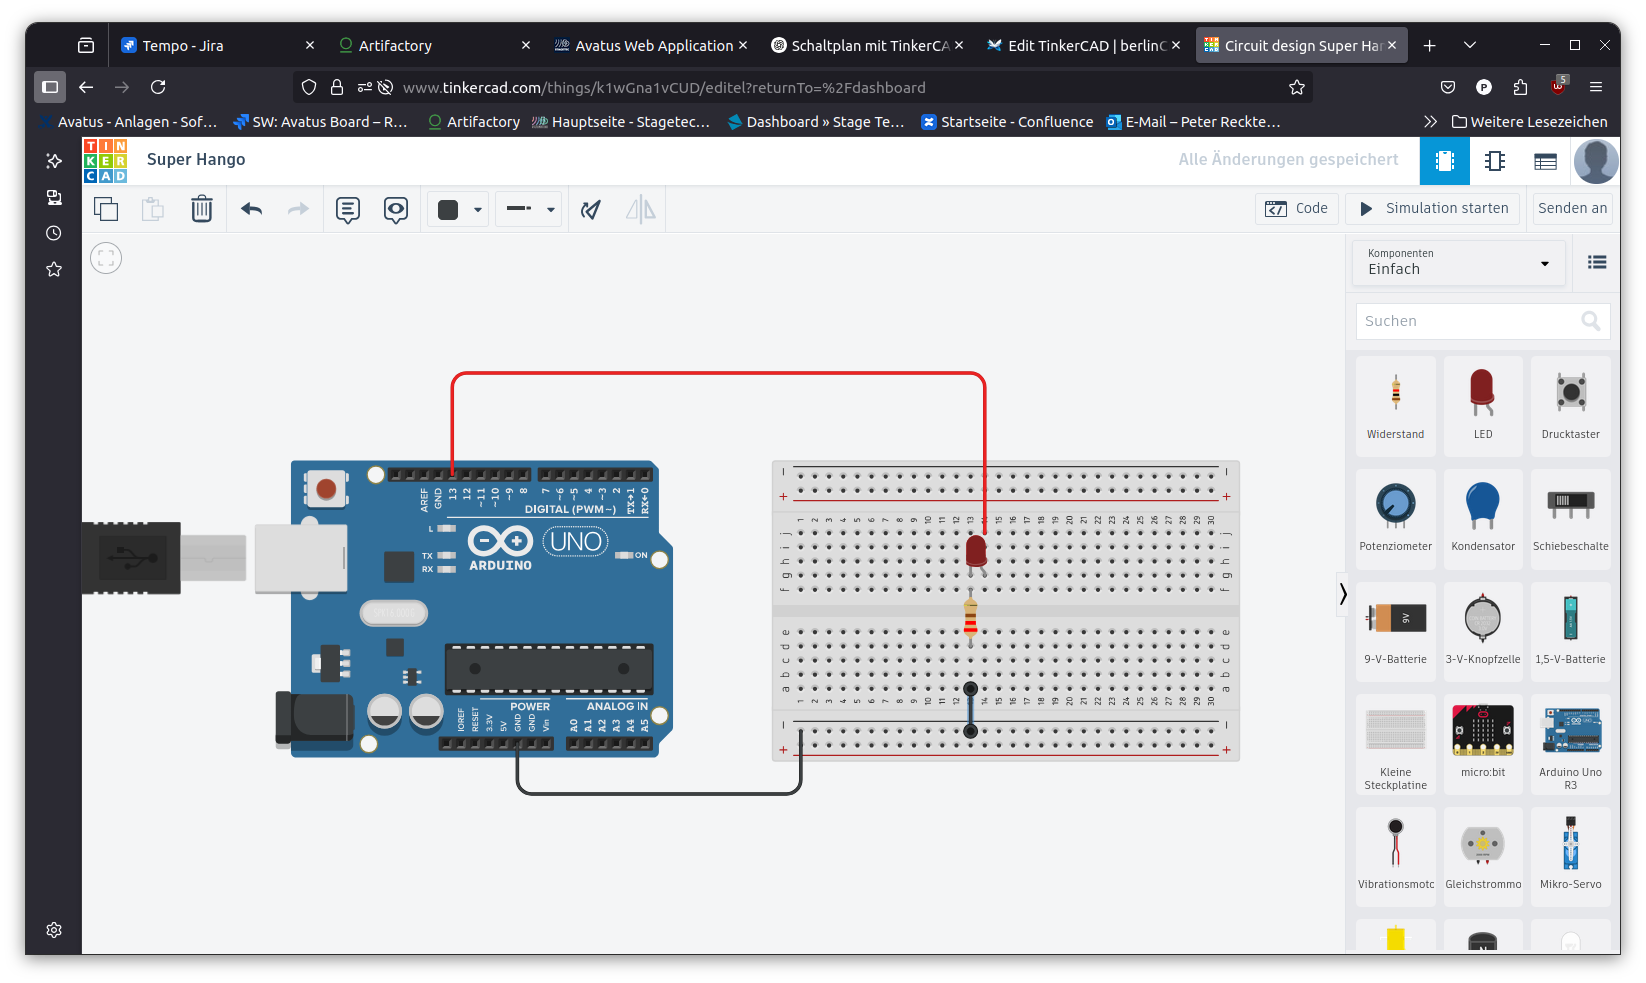Click the Arduino reset button
Viewport: 1646px width, 983px height.
click(x=326, y=488)
